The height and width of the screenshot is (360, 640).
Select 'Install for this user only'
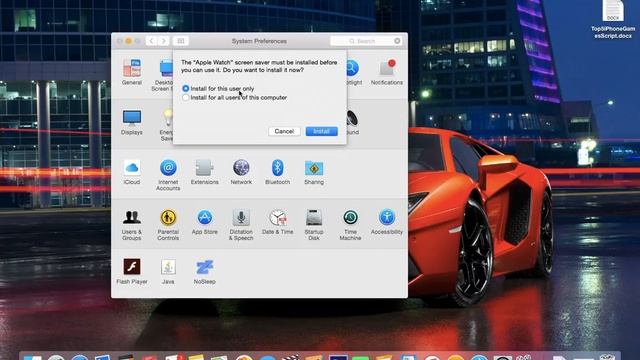(218, 89)
